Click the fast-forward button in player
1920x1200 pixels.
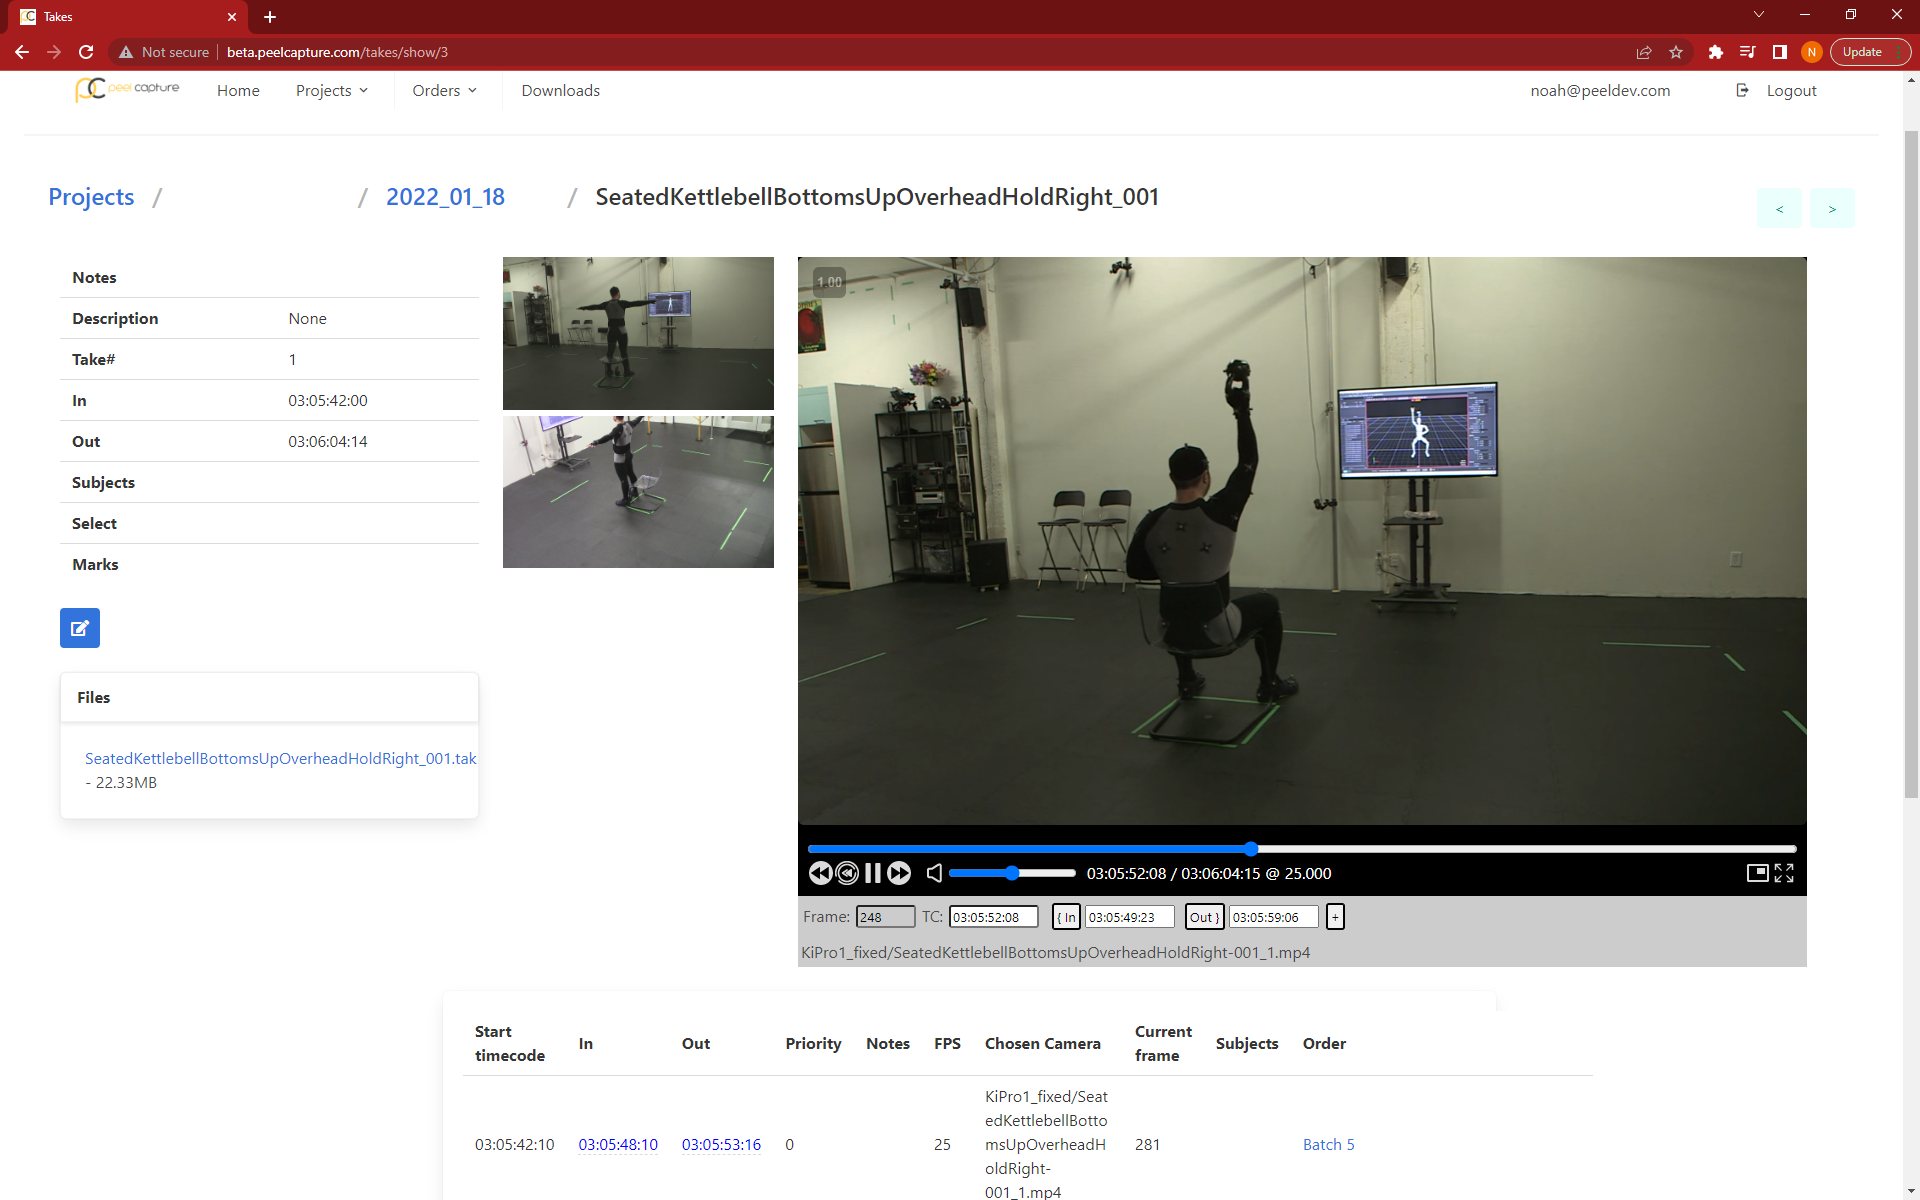(x=899, y=873)
